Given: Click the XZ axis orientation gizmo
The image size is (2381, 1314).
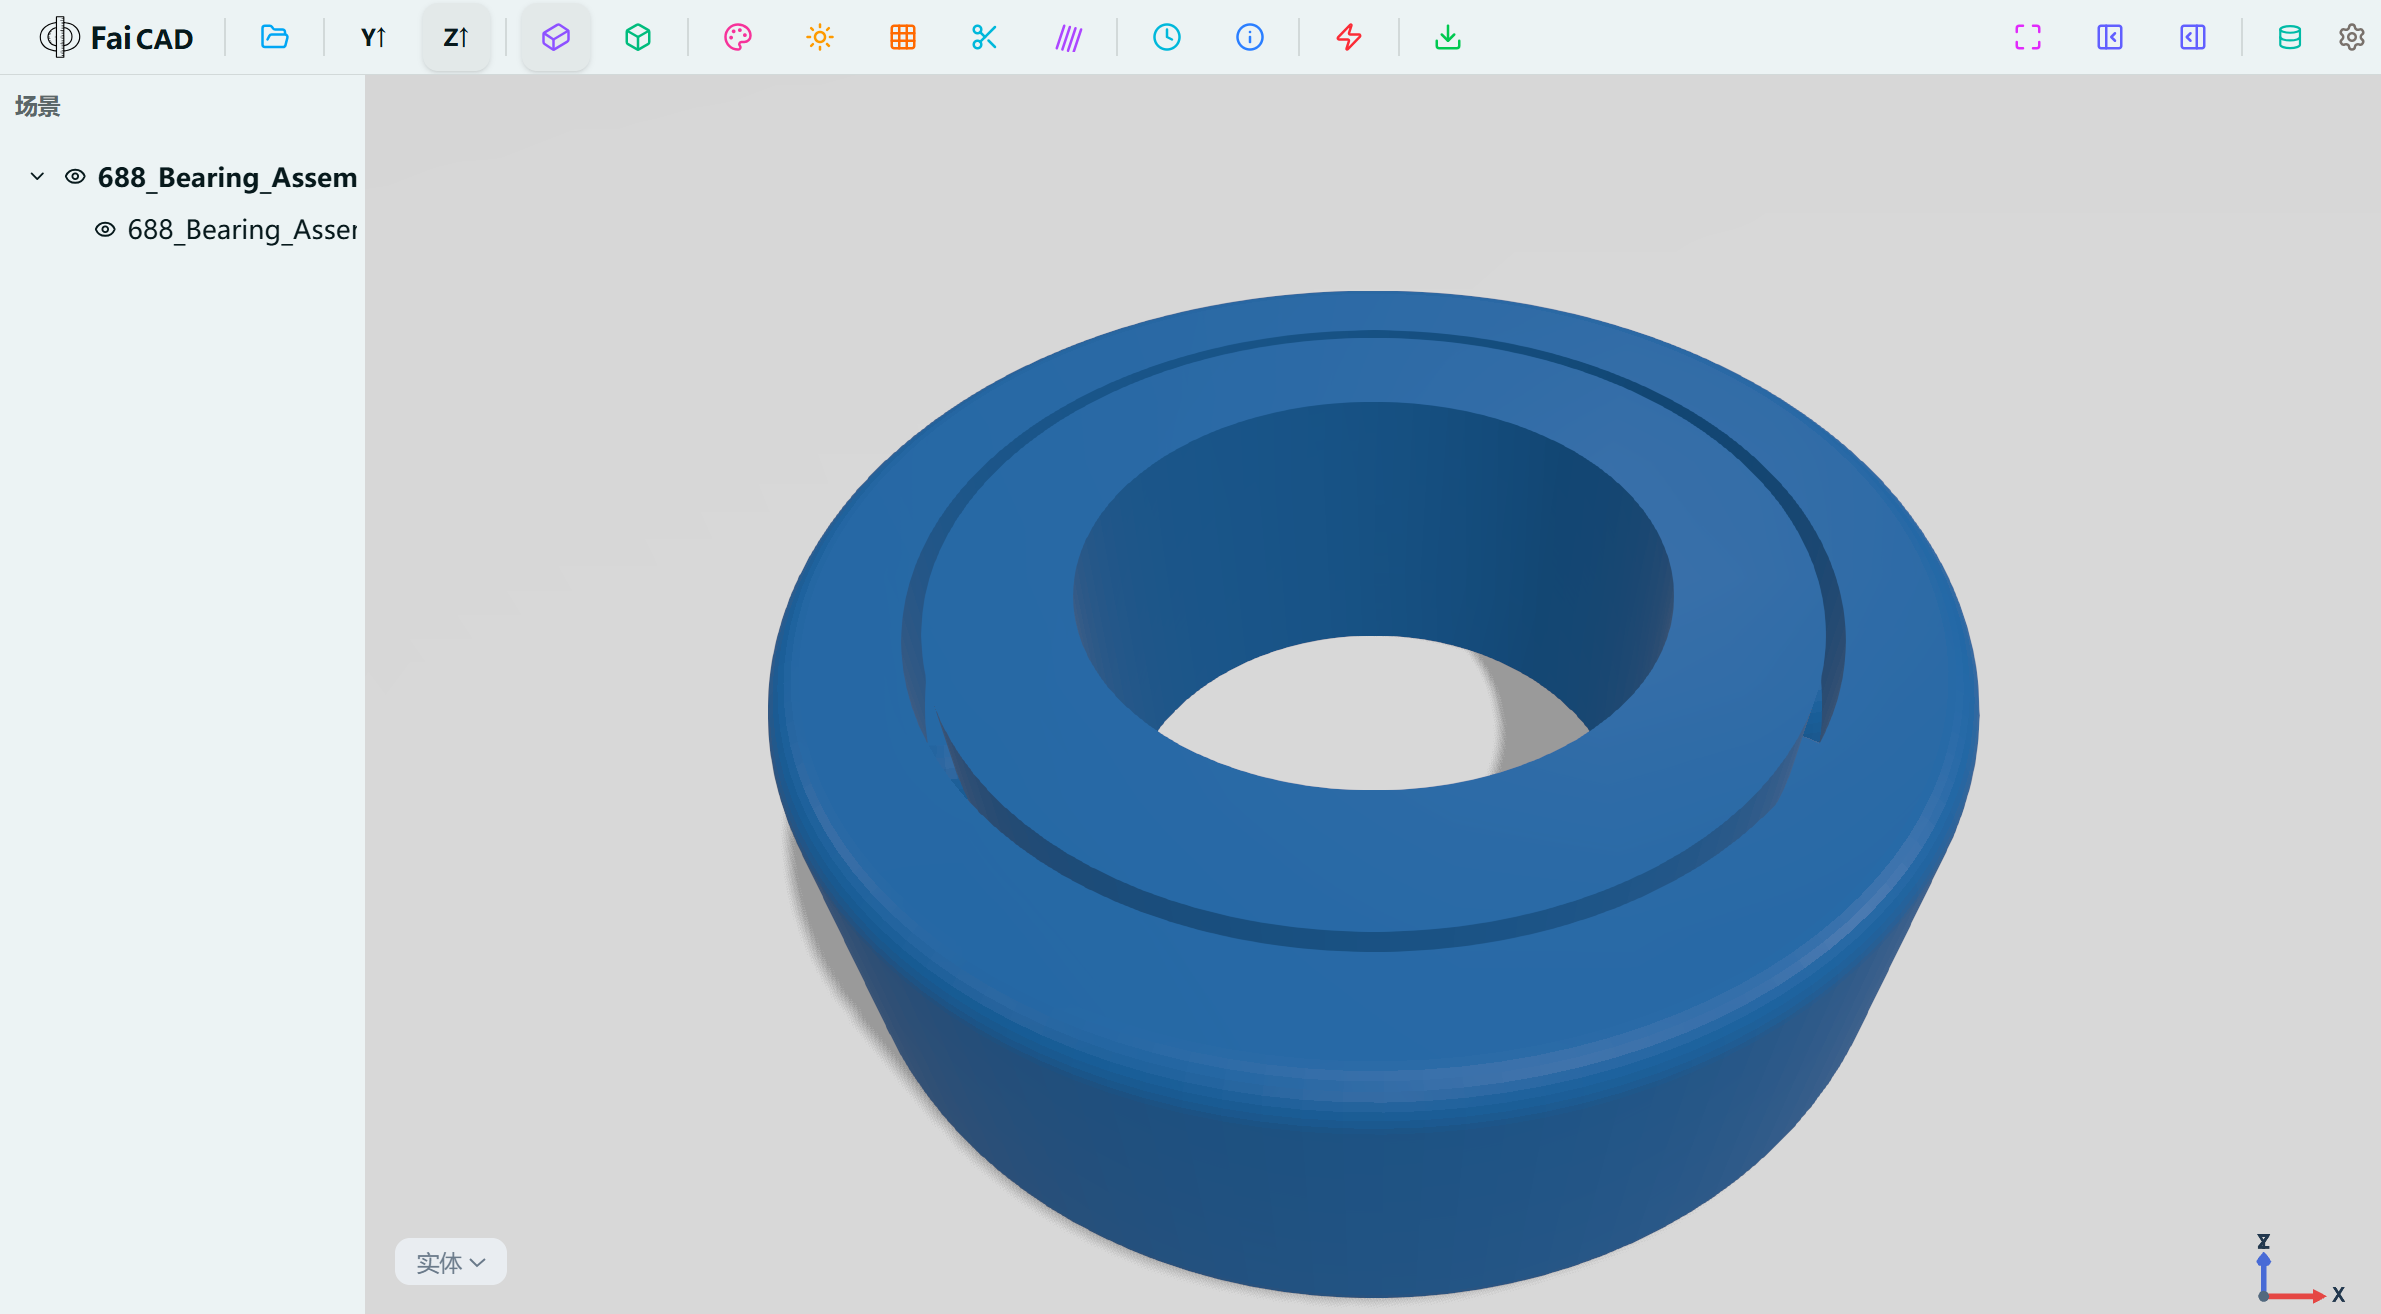Looking at the screenshot, I should click(2298, 1270).
